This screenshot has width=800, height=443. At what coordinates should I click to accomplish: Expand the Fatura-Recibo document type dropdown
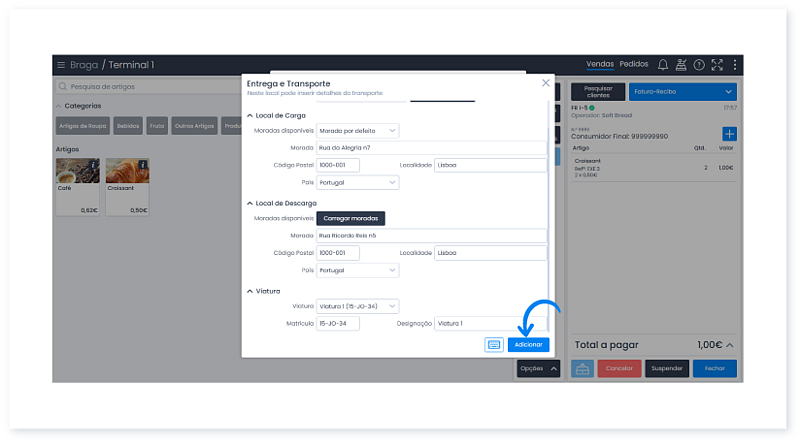682,91
